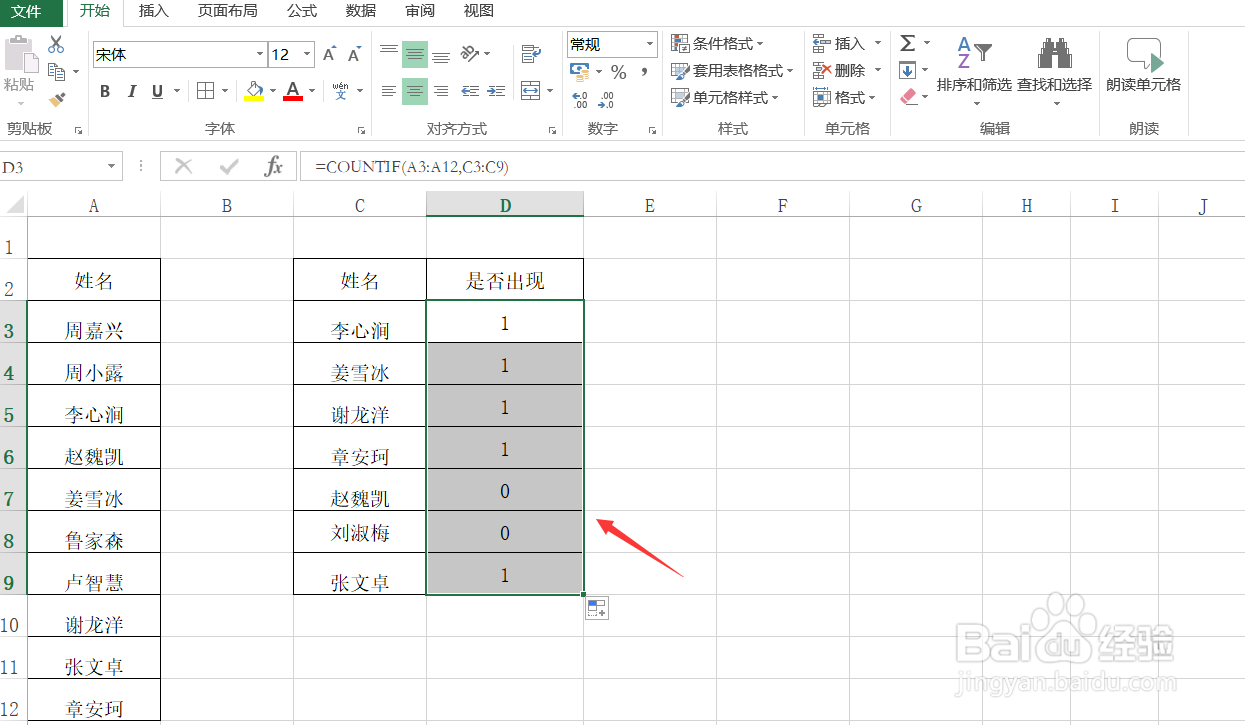Expand the border style dropdown arrow
This screenshot has width=1245, height=725.
223,91
